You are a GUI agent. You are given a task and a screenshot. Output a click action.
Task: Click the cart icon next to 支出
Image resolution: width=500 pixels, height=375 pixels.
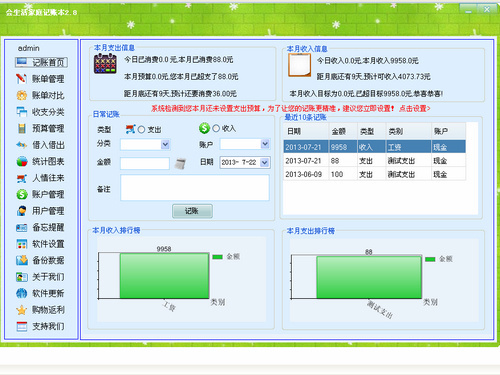pyautogui.click(x=131, y=129)
